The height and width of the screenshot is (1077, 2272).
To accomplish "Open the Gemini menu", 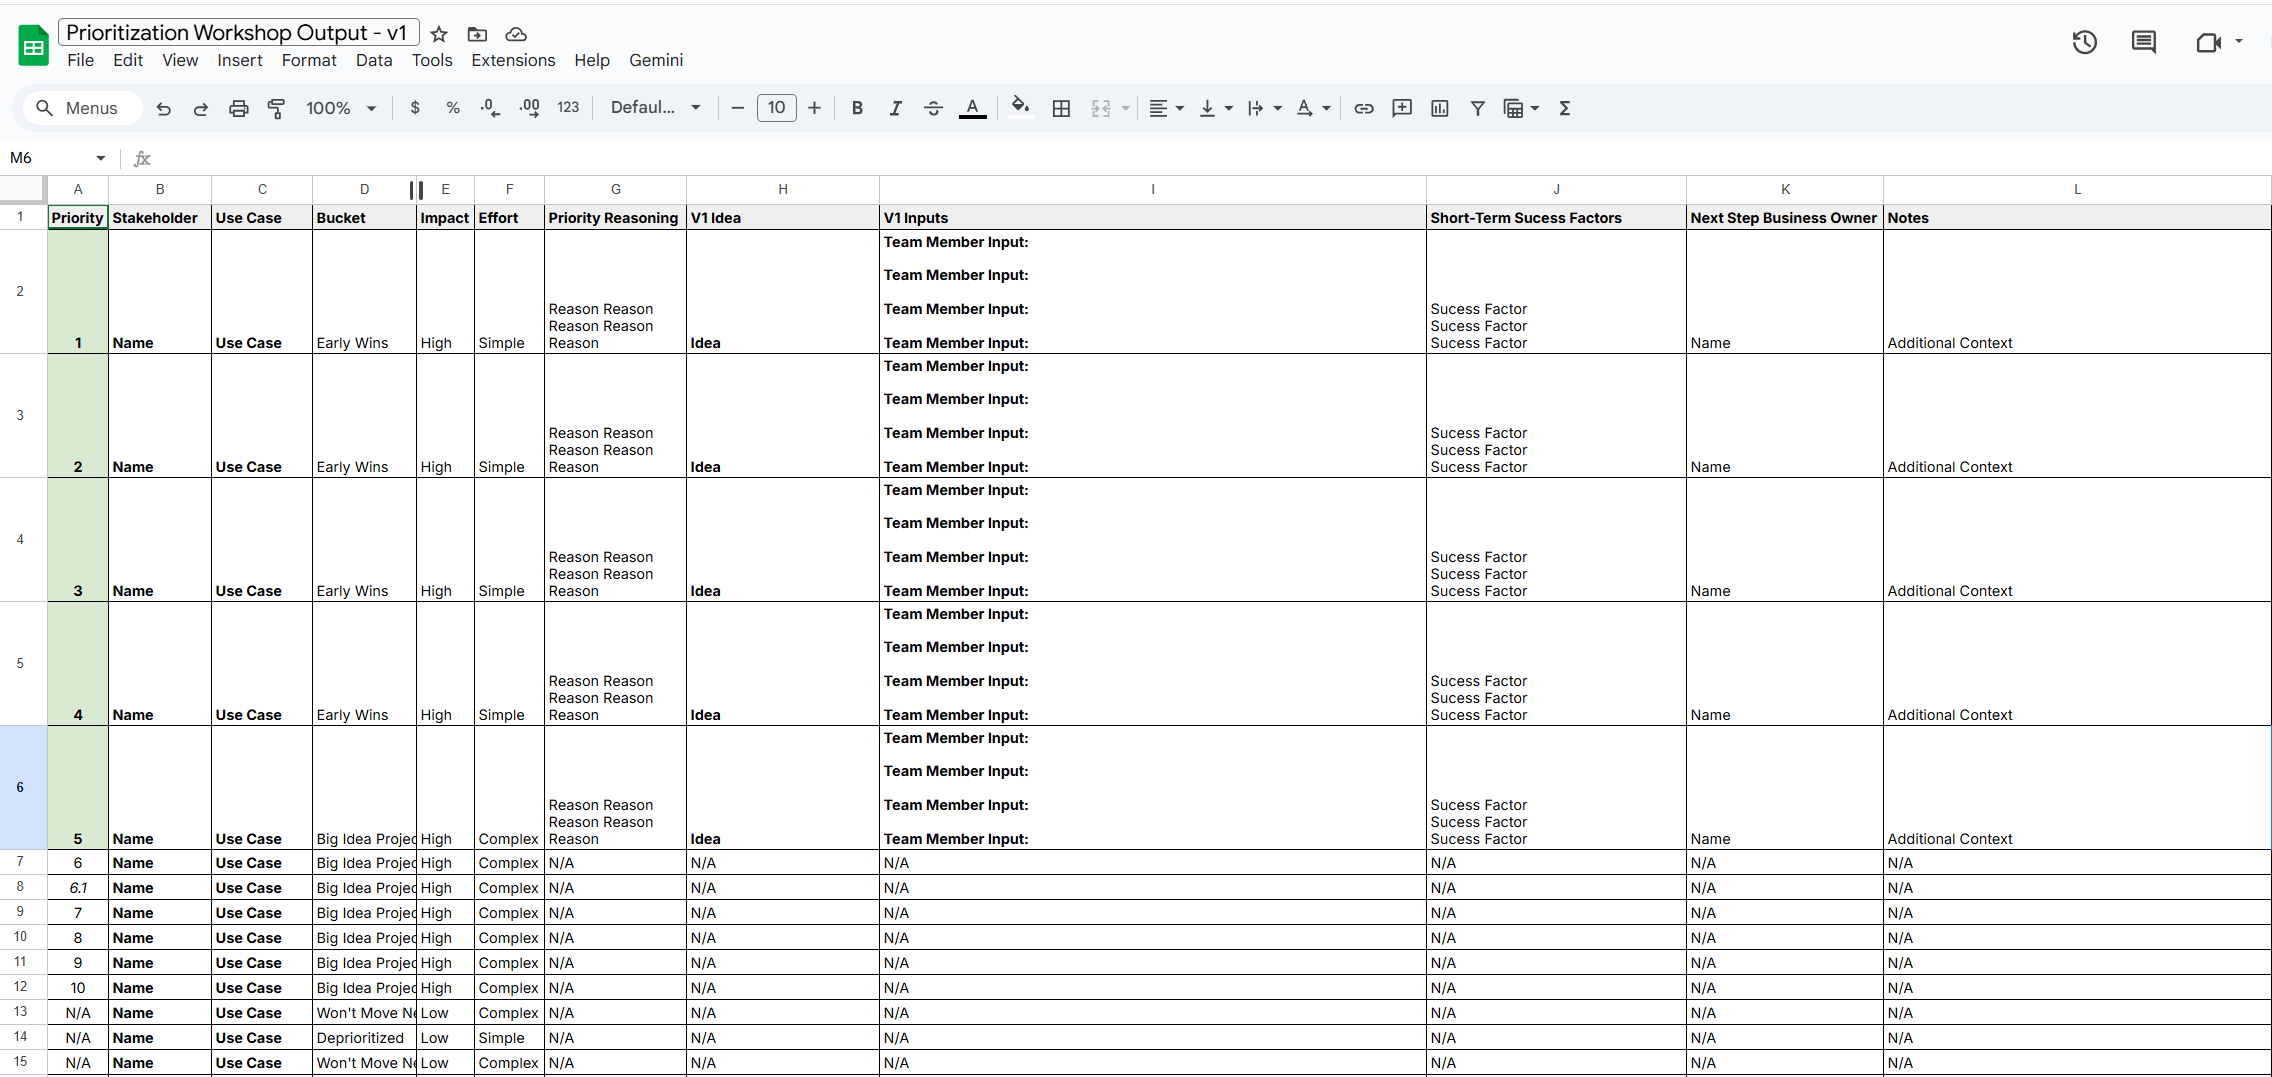I will 655,60.
